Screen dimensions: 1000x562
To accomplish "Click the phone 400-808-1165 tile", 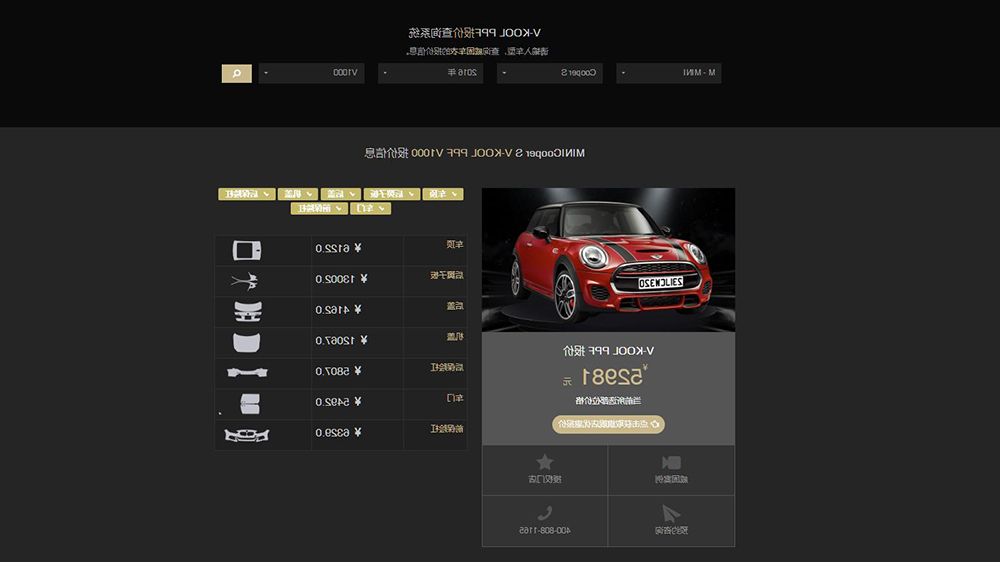I will click(x=545, y=521).
